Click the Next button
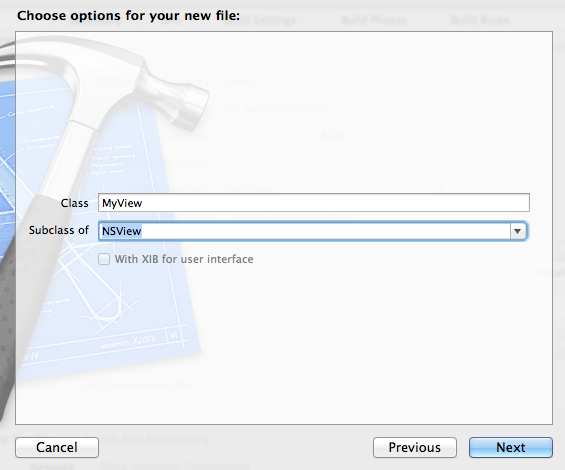The image size is (565, 470). click(511, 447)
